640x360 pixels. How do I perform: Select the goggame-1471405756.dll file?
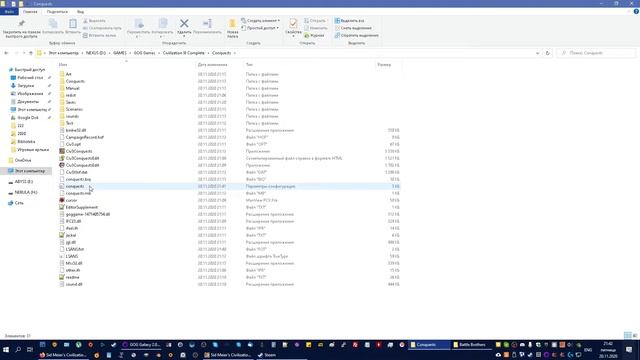(87, 214)
